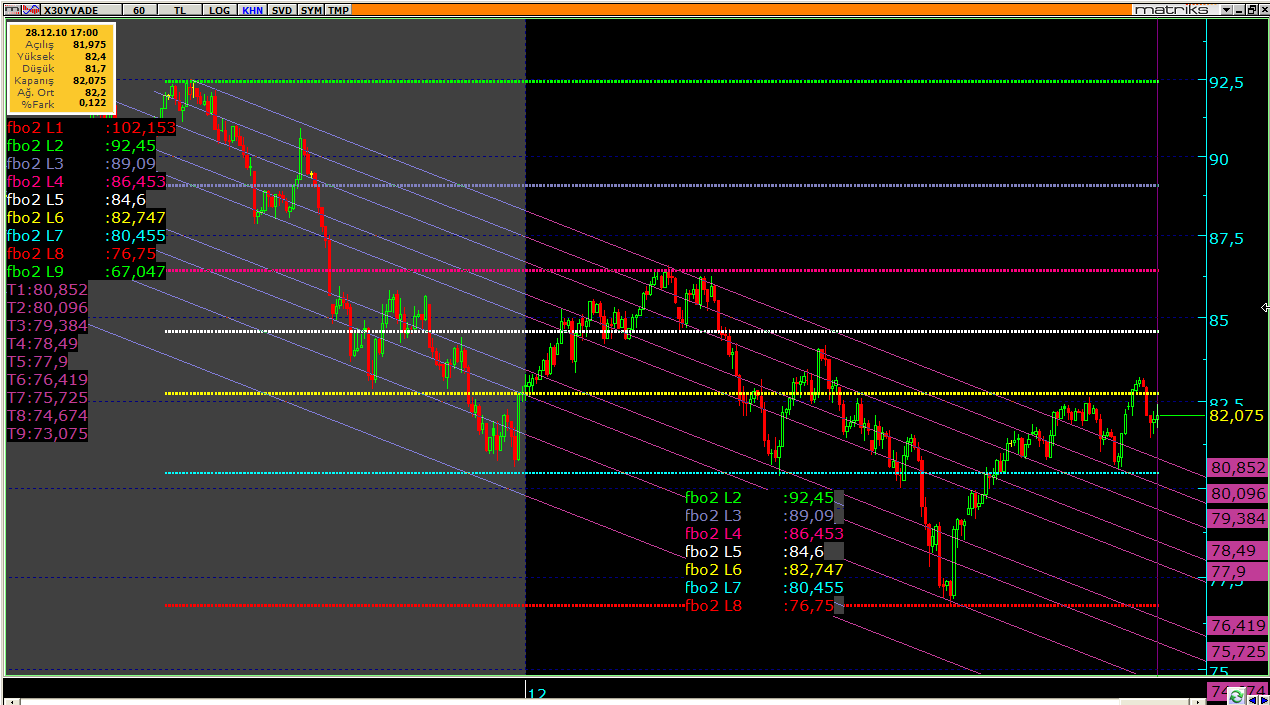Toggle the KHN button

pyautogui.click(x=253, y=9)
